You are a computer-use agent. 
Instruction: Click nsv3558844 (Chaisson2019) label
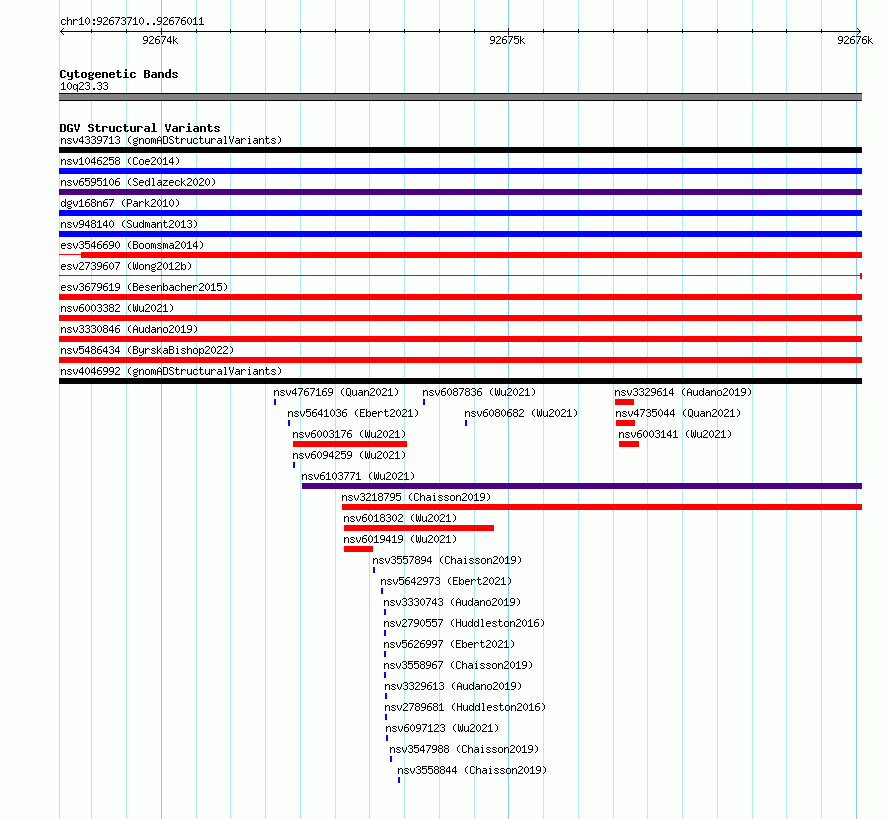click(472, 770)
